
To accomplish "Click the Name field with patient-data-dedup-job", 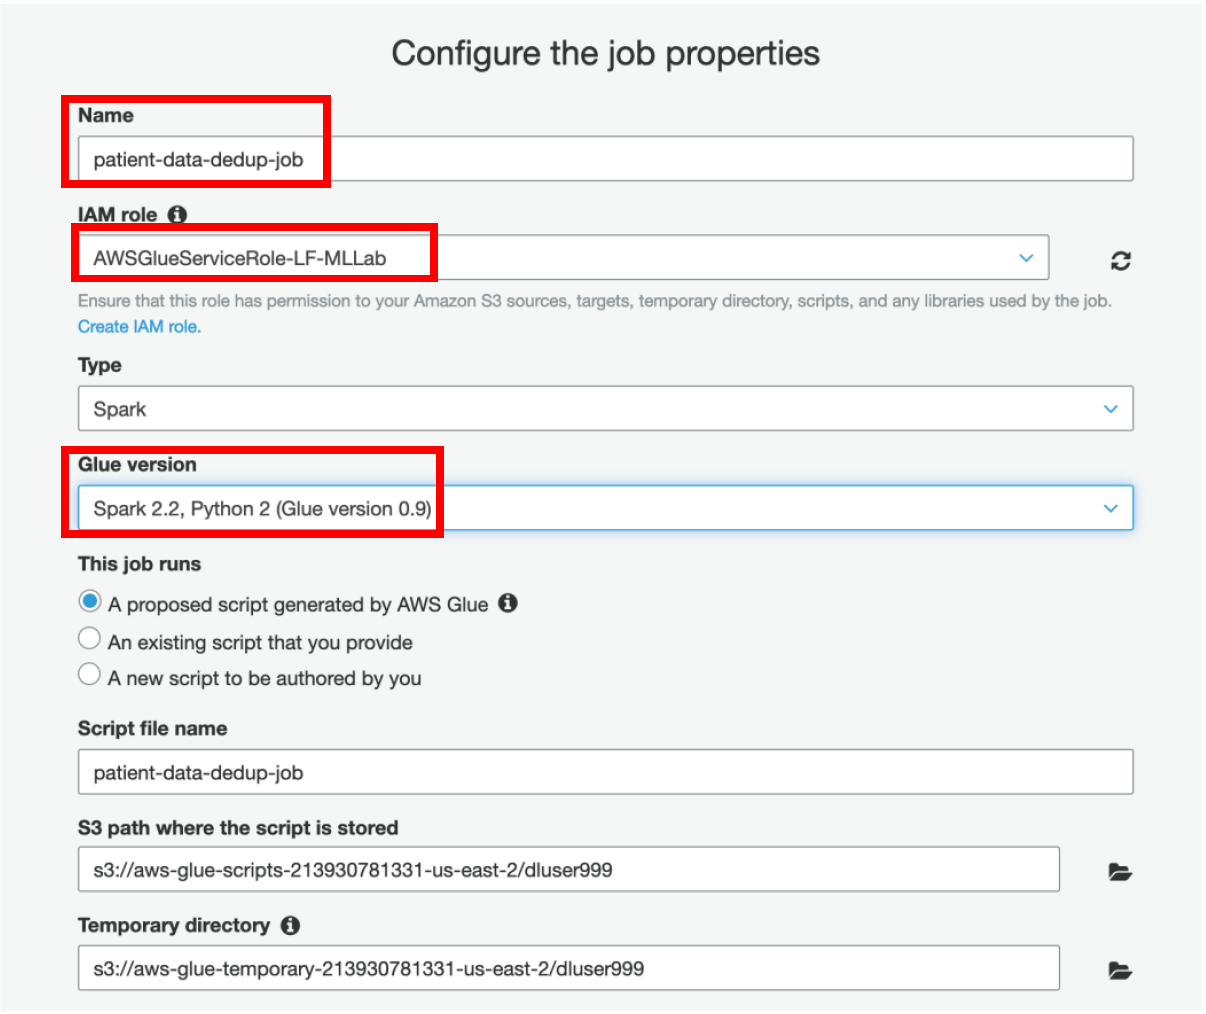I will click(x=606, y=159).
